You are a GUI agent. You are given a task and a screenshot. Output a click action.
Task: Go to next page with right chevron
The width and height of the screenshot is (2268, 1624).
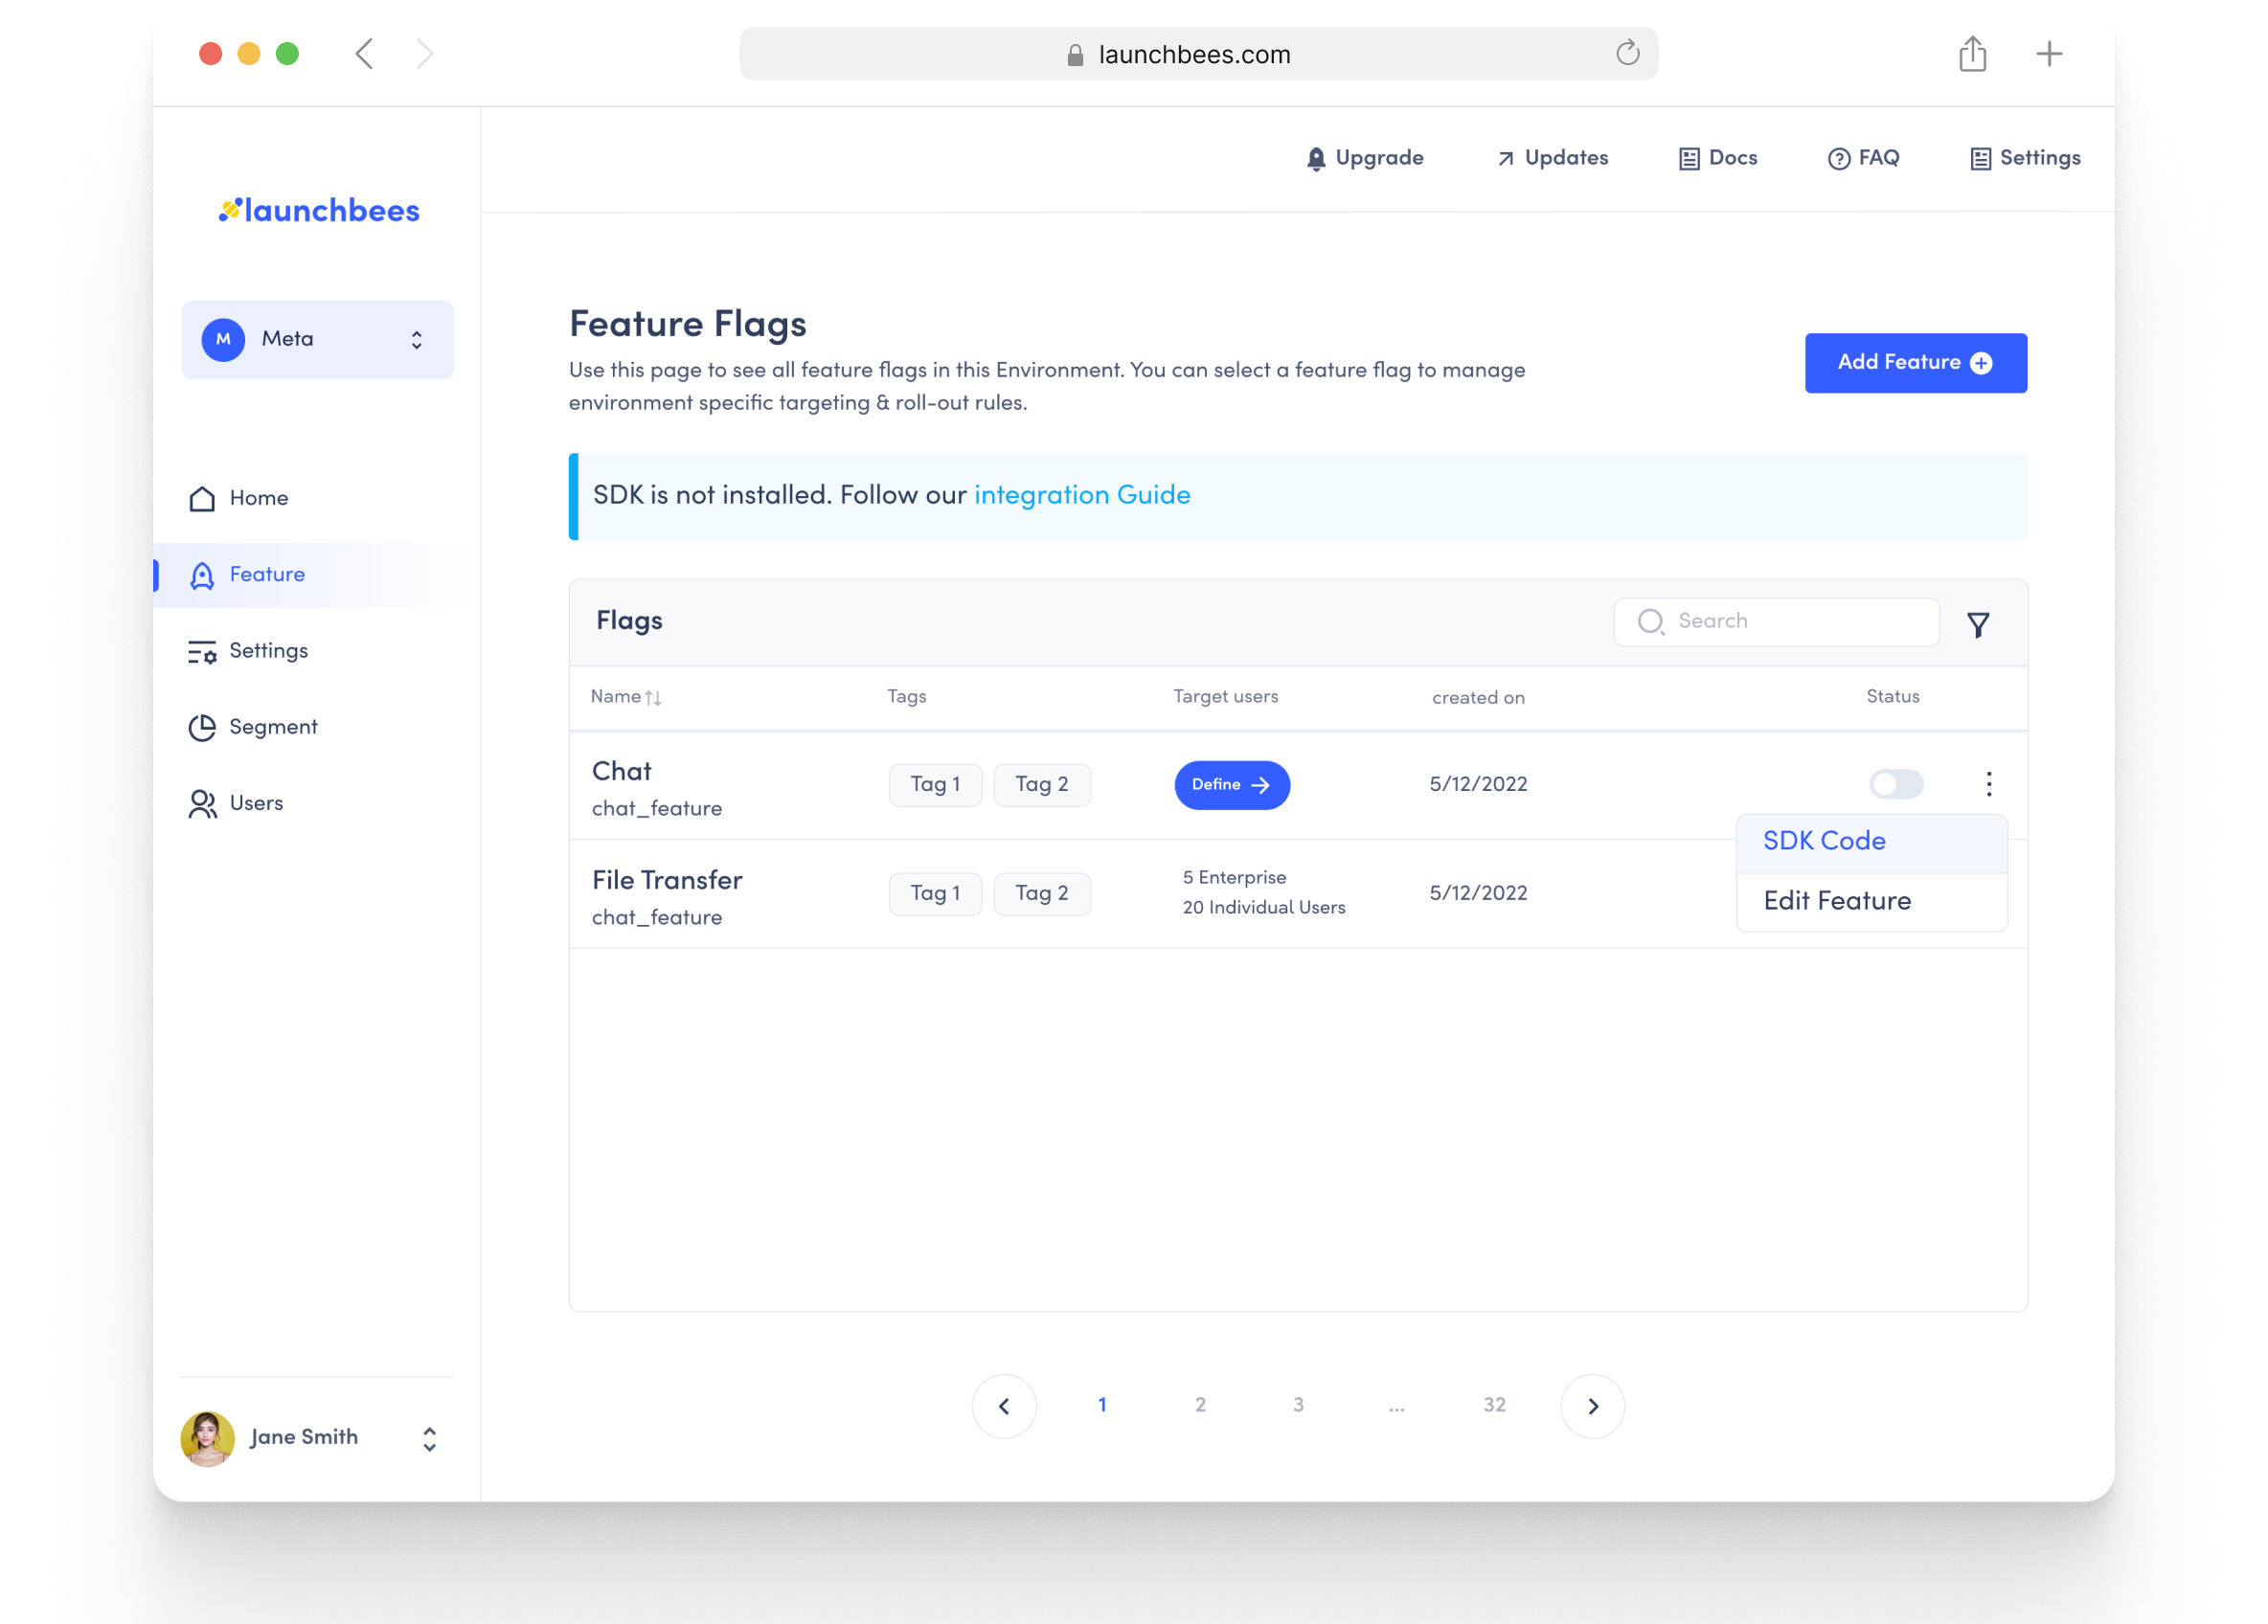pyautogui.click(x=1592, y=1405)
